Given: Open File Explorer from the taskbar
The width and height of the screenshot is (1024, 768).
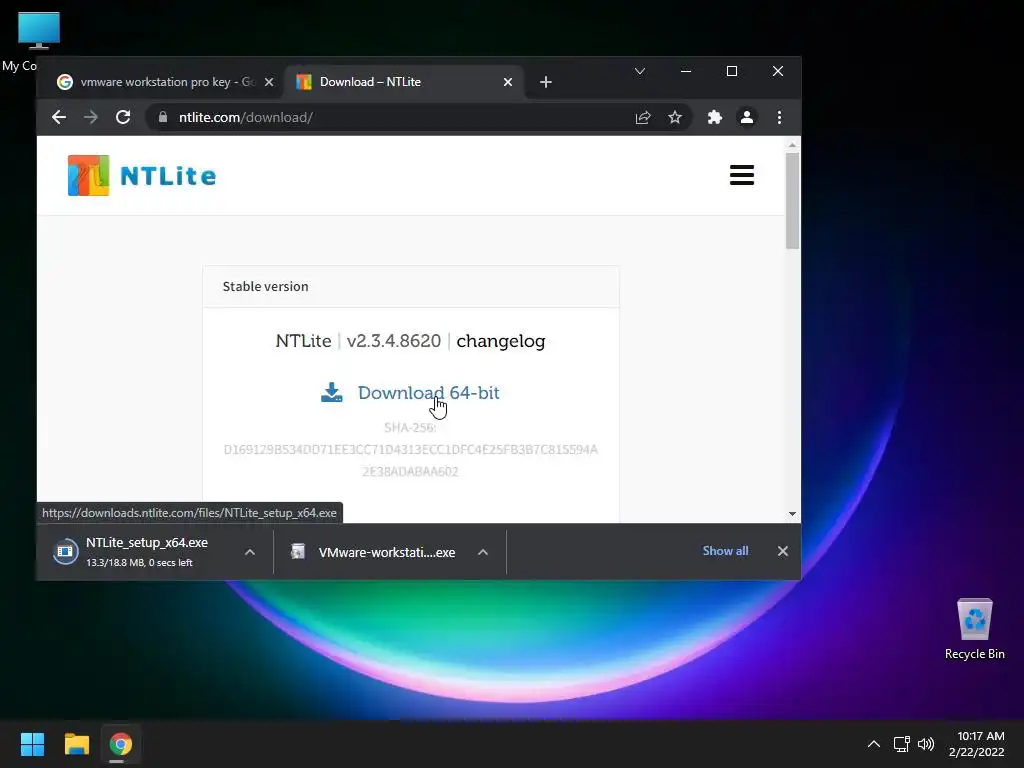Looking at the screenshot, I should click(76, 744).
